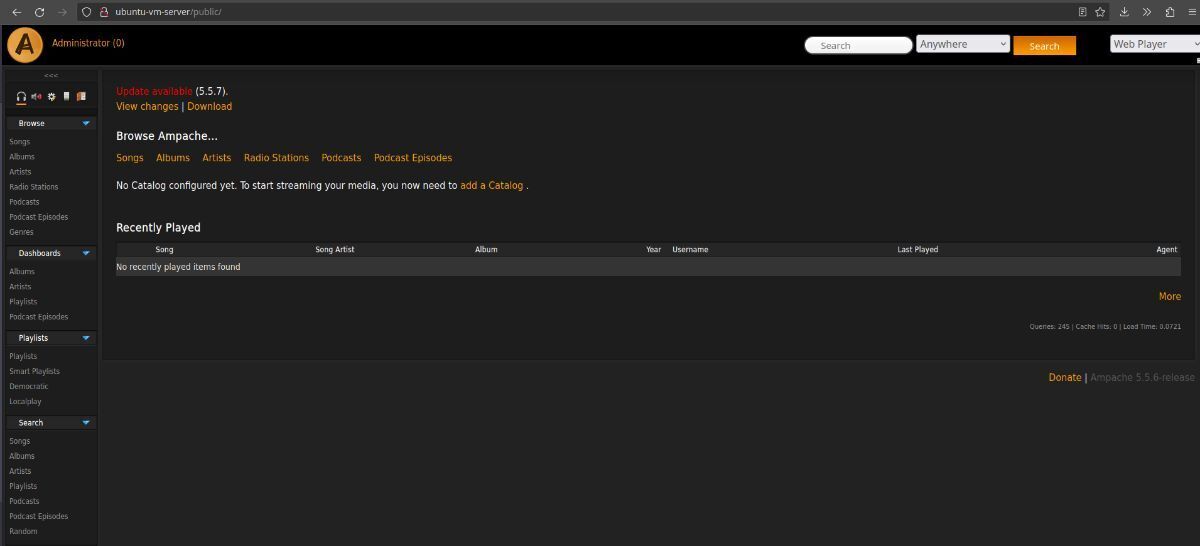Open the Web Player dropdown

click(x=1156, y=44)
